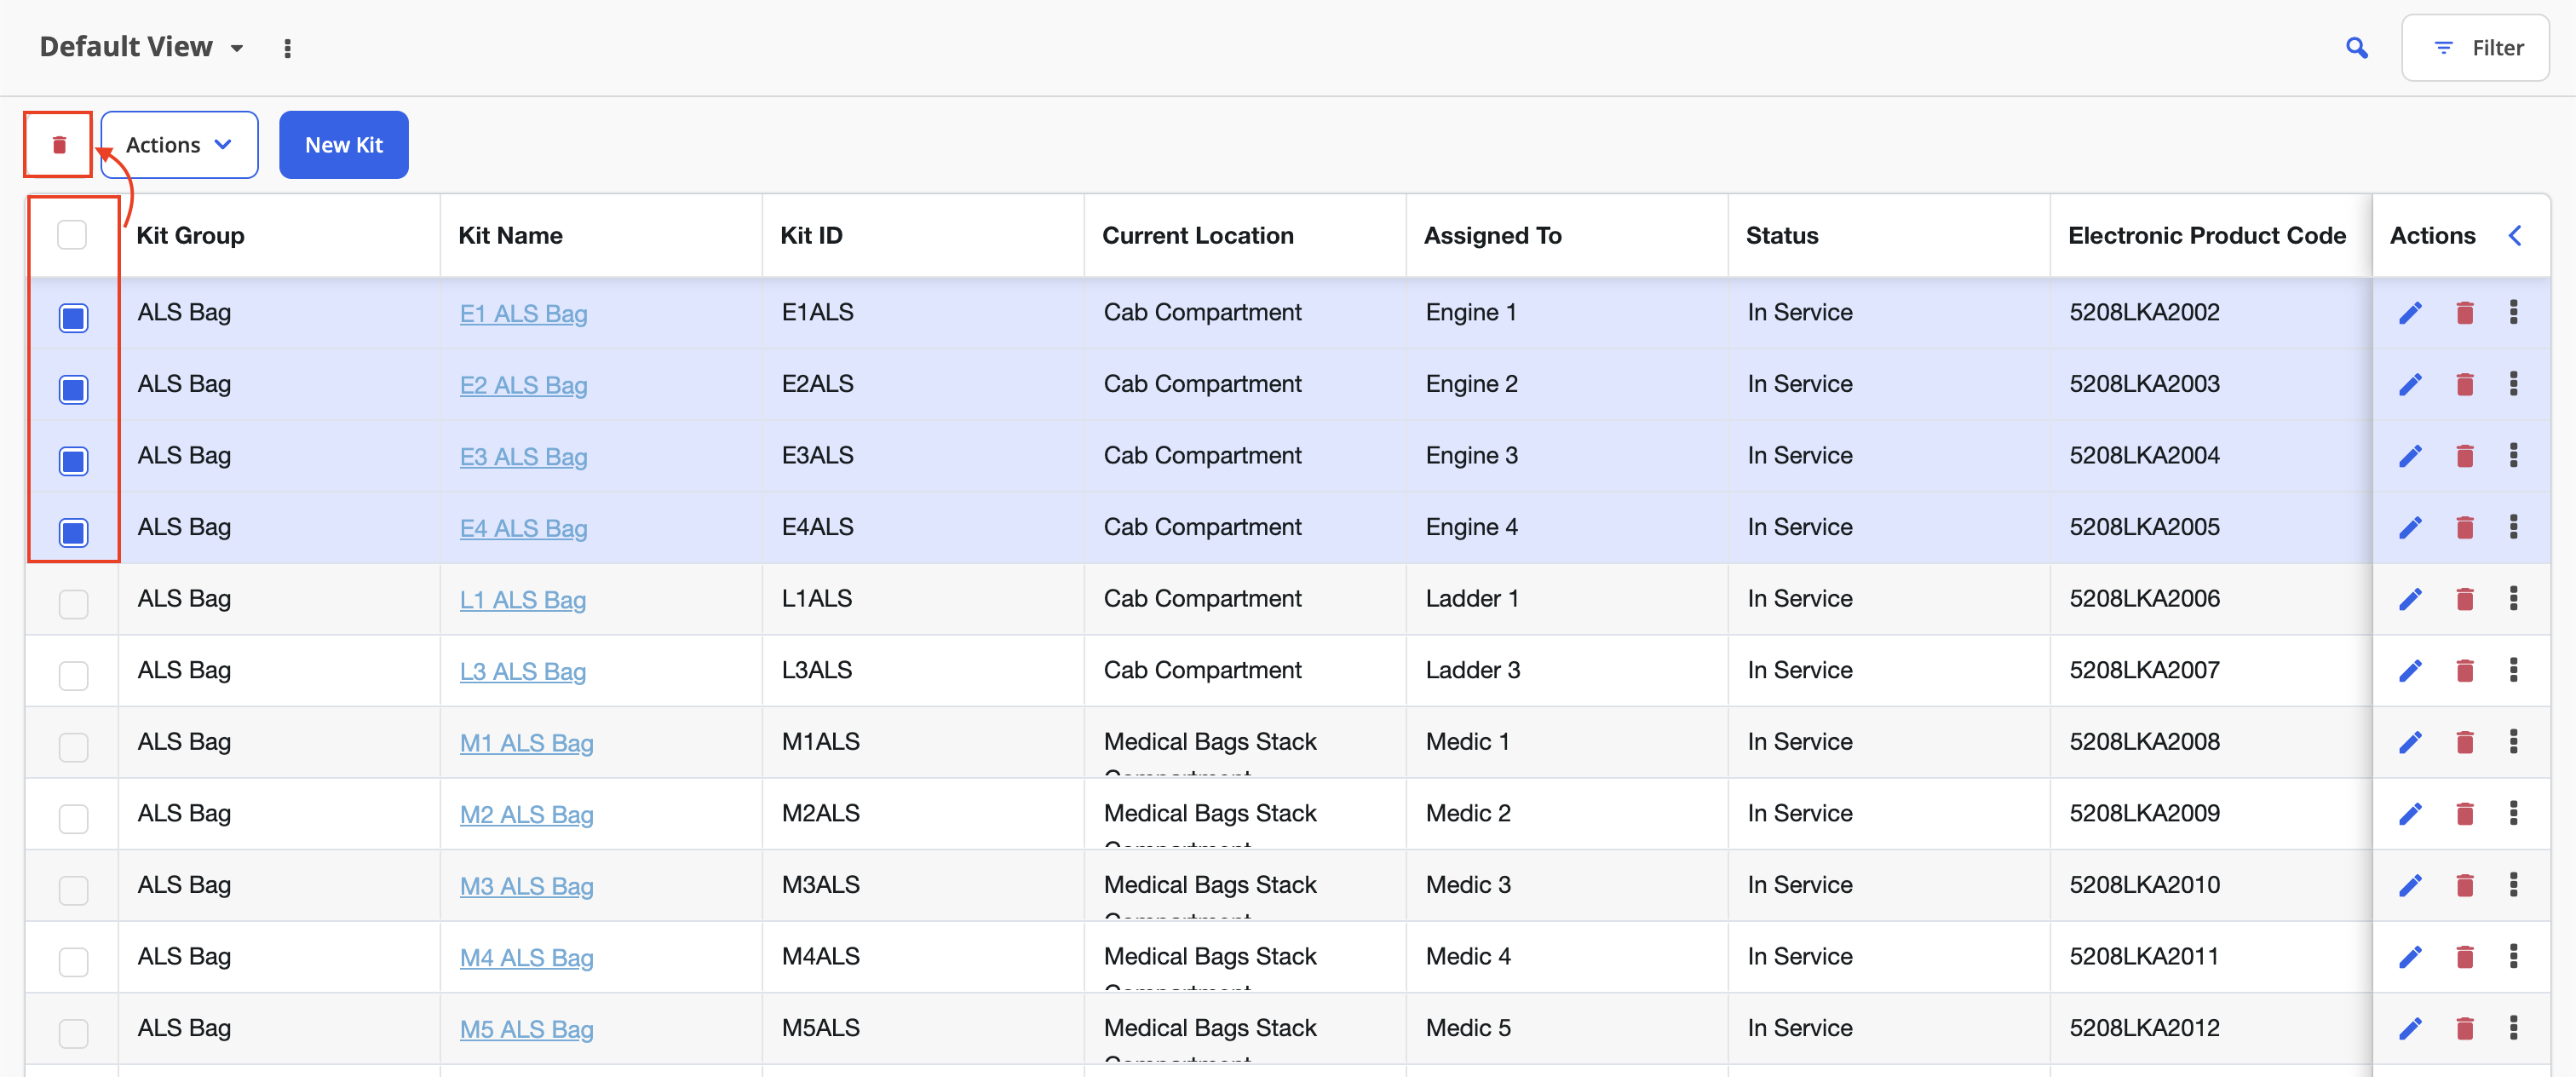Open the search magnifier icon
The height and width of the screenshot is (1077, 2576).
point(2357,48)
